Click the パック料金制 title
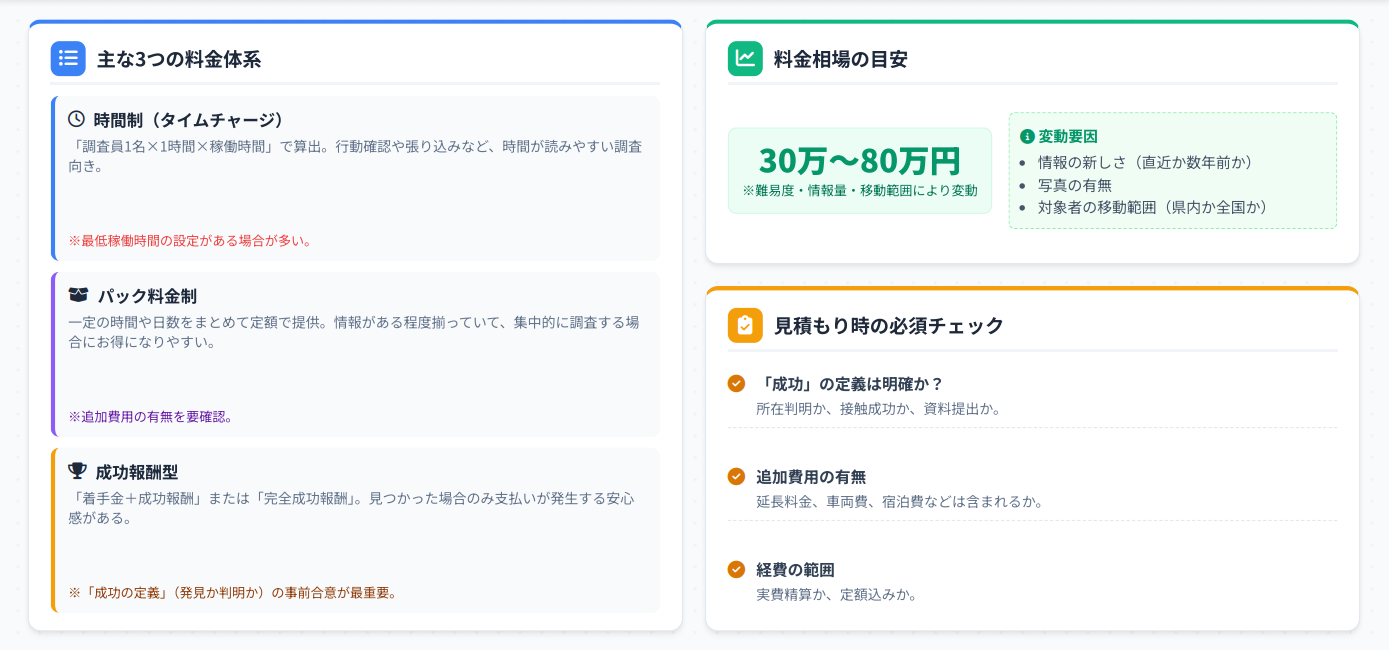The width and height of the screenshot is (1389, 650). (147, 296)
